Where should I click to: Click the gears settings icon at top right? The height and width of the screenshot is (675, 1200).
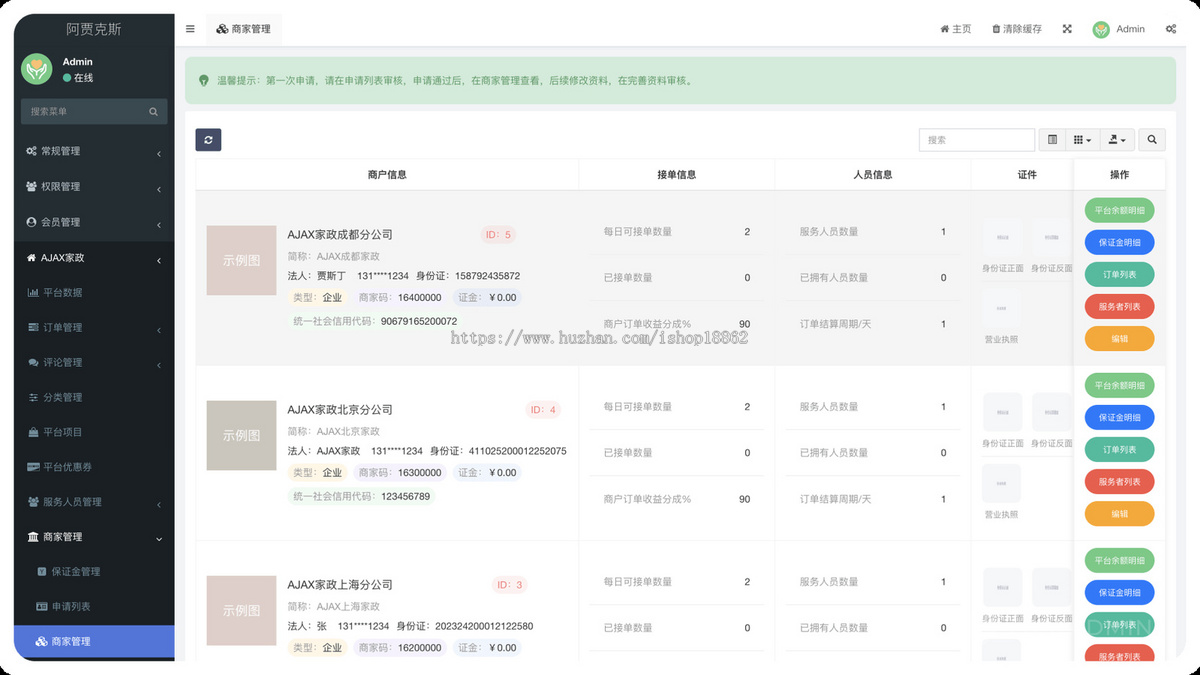pos(1170,28)
